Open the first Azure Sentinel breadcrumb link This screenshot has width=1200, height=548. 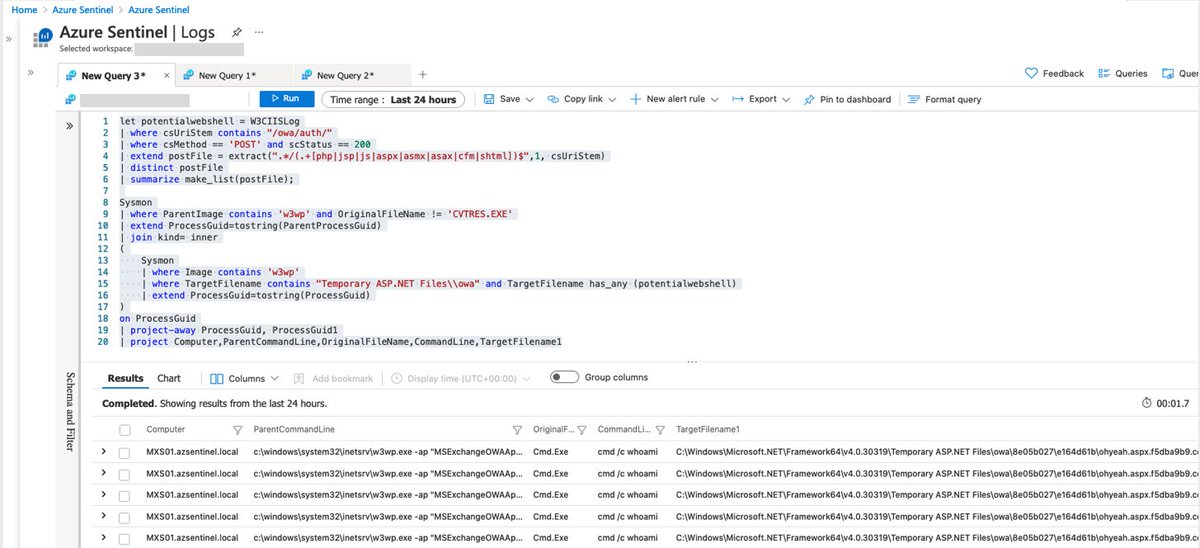(x=84, y=9)
